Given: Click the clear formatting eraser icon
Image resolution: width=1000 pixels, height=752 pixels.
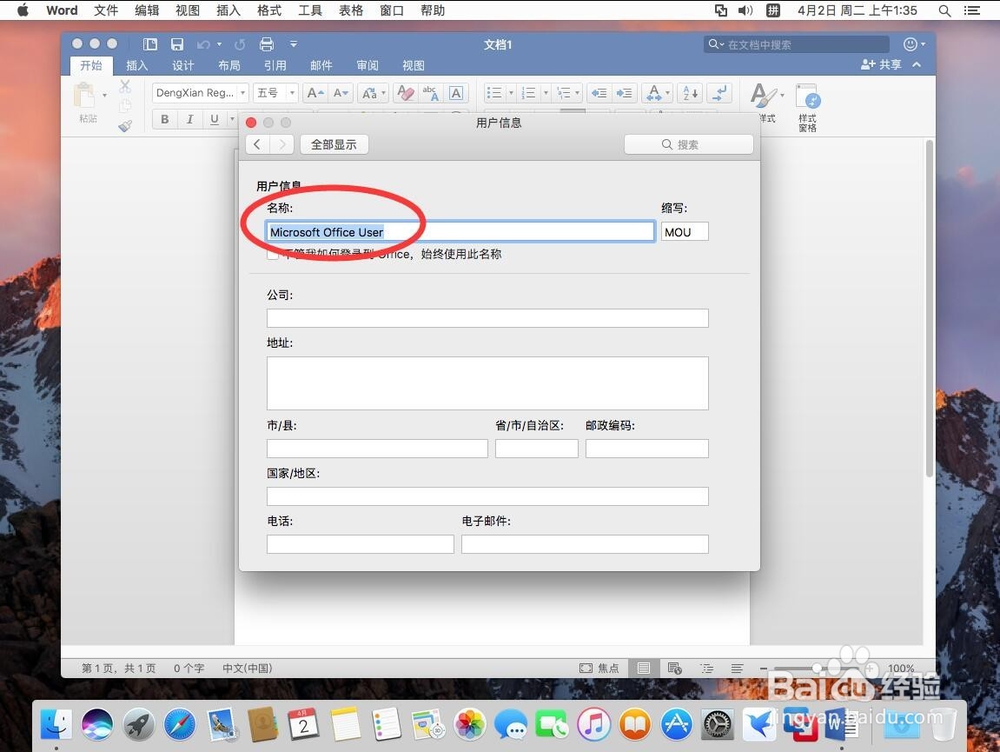Looking at the screenshot, I should coord(405,93).
